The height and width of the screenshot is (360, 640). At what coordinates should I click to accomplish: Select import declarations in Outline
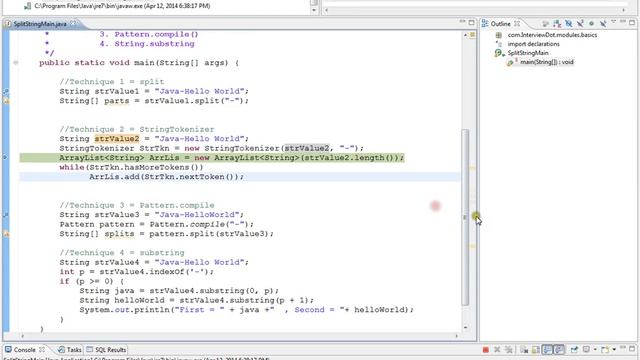533,44
